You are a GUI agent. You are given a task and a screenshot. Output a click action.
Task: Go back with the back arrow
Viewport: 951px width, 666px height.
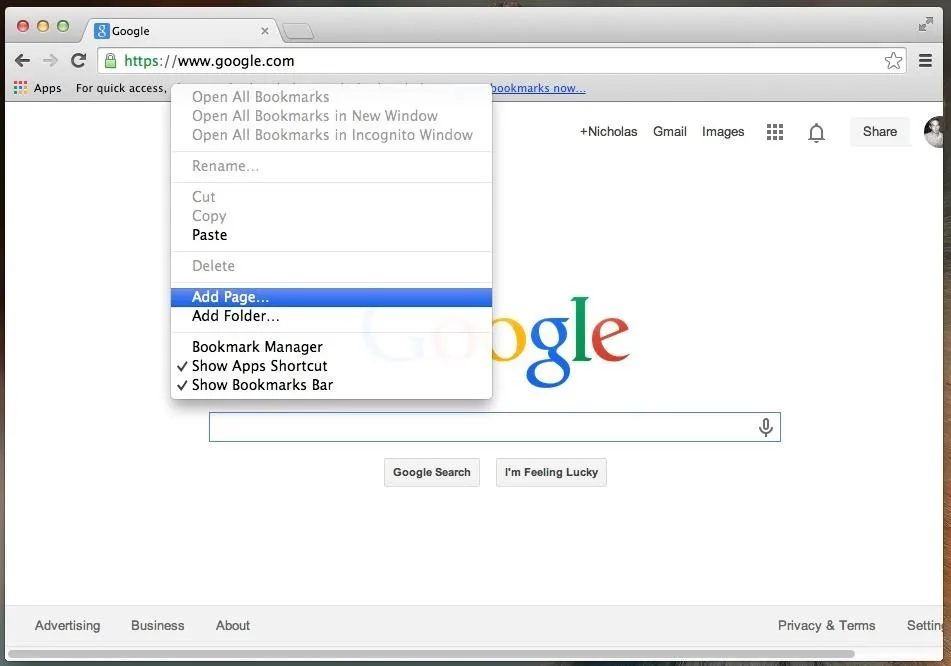pyautogui.click(x=22, y=61)
